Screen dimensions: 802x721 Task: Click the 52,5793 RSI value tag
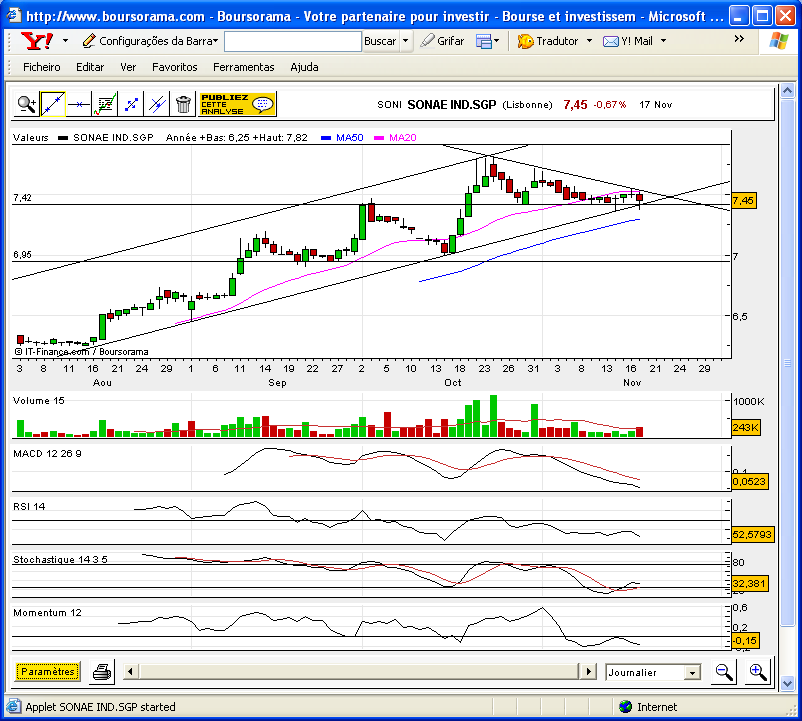(752, 535)
